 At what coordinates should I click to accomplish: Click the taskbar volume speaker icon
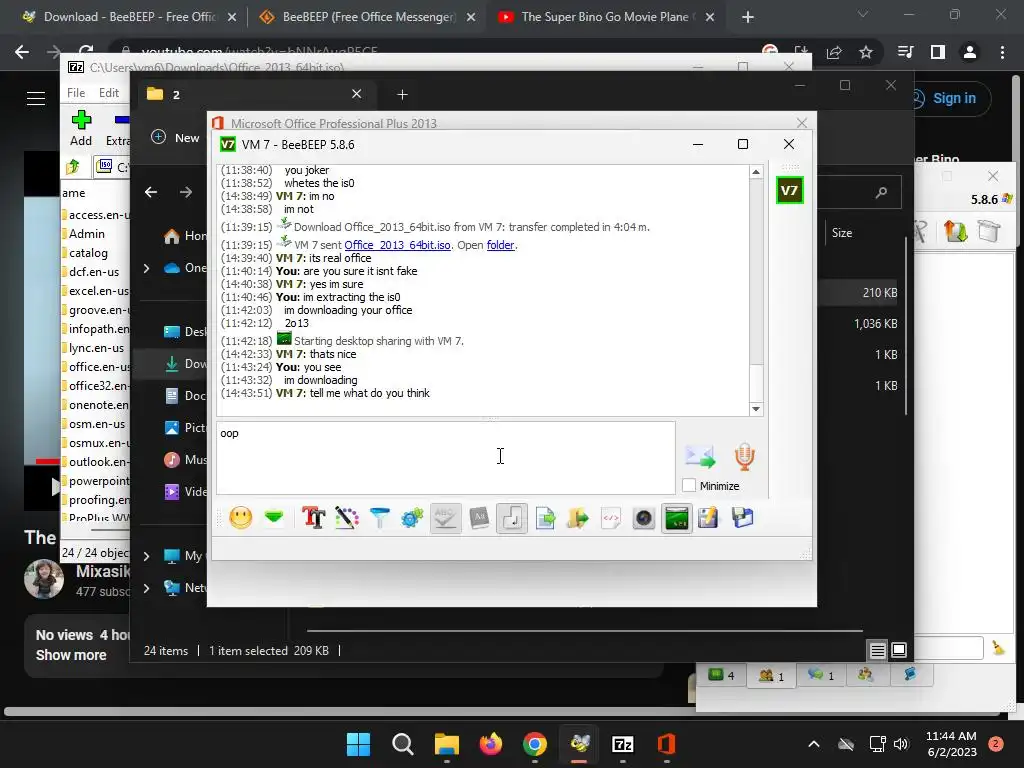pyautogui.click(x=901, y=744)
